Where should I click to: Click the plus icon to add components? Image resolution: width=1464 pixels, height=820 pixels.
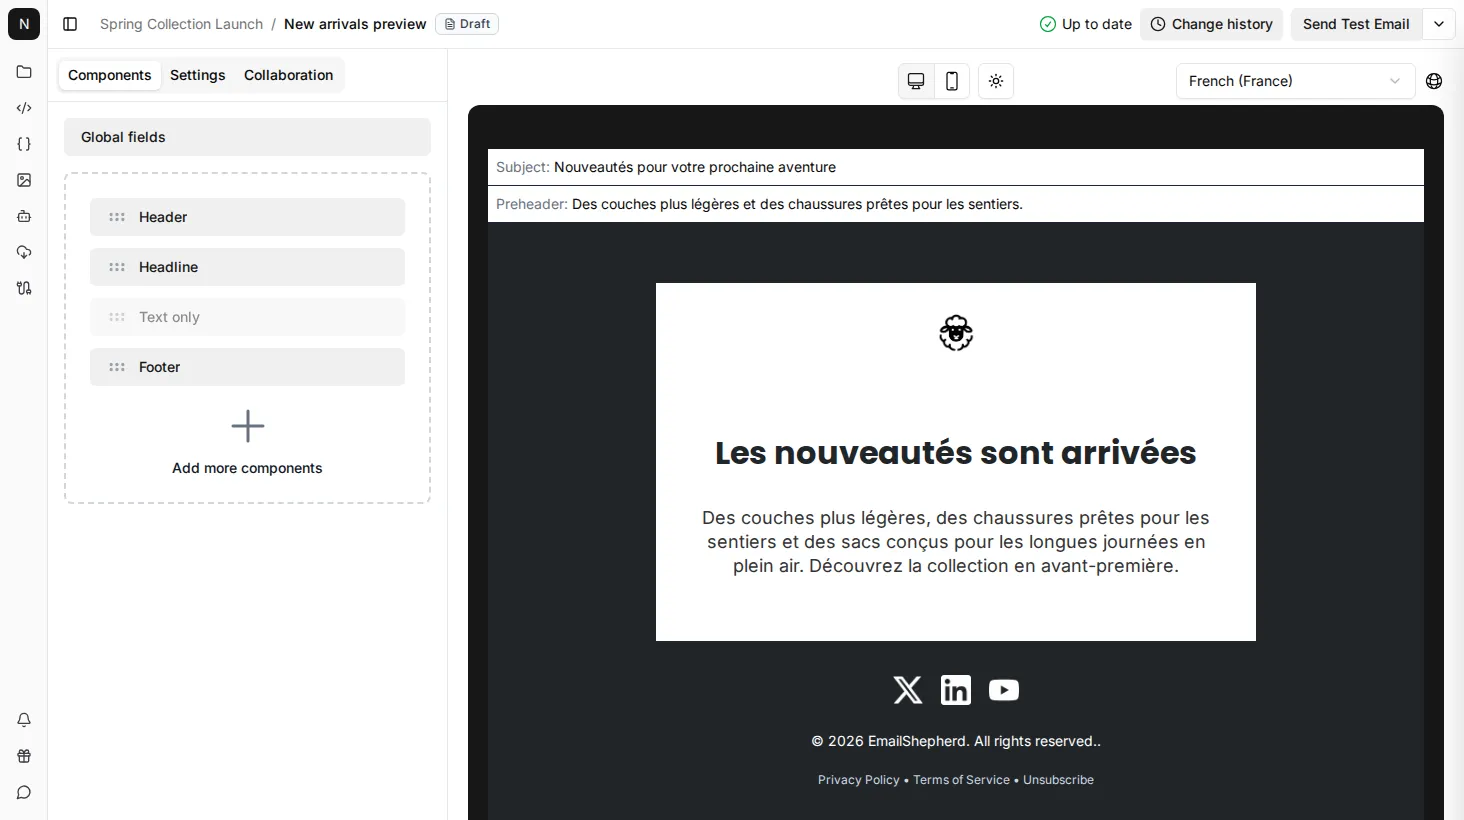coord(248,426)
